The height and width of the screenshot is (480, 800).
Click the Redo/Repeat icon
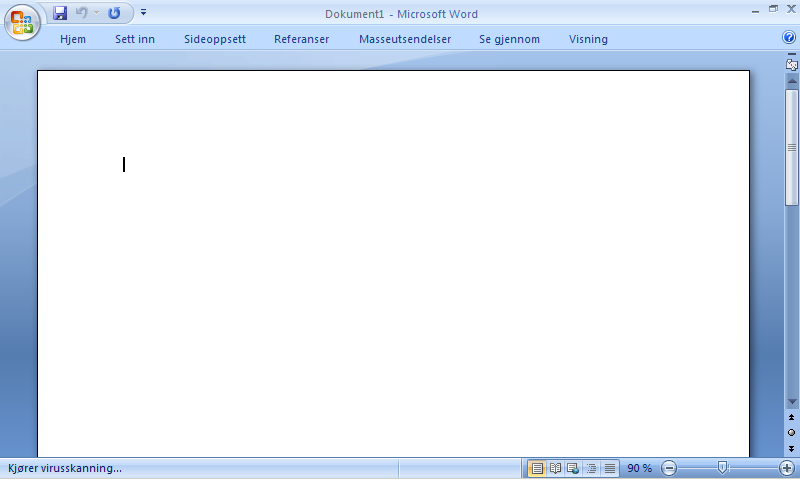point(114,13)
